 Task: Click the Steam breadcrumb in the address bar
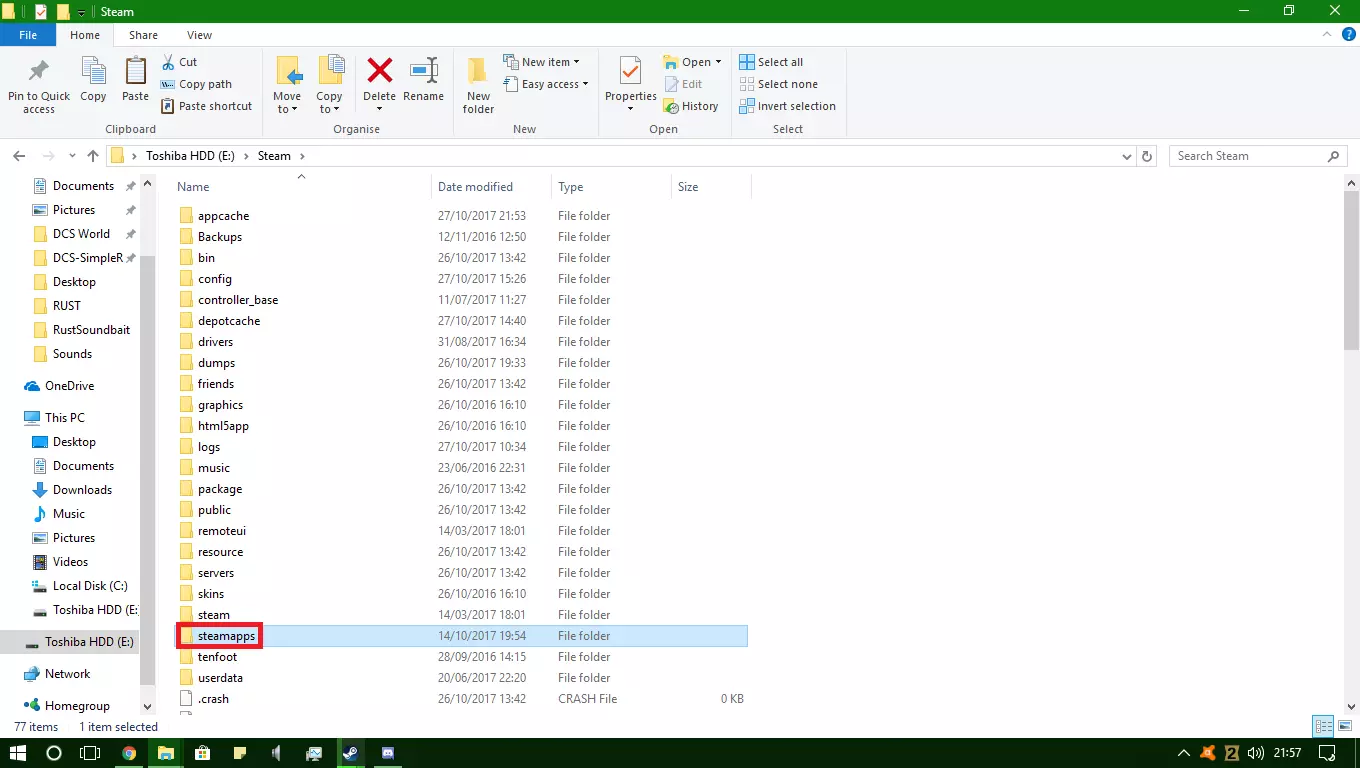point(274,156)
